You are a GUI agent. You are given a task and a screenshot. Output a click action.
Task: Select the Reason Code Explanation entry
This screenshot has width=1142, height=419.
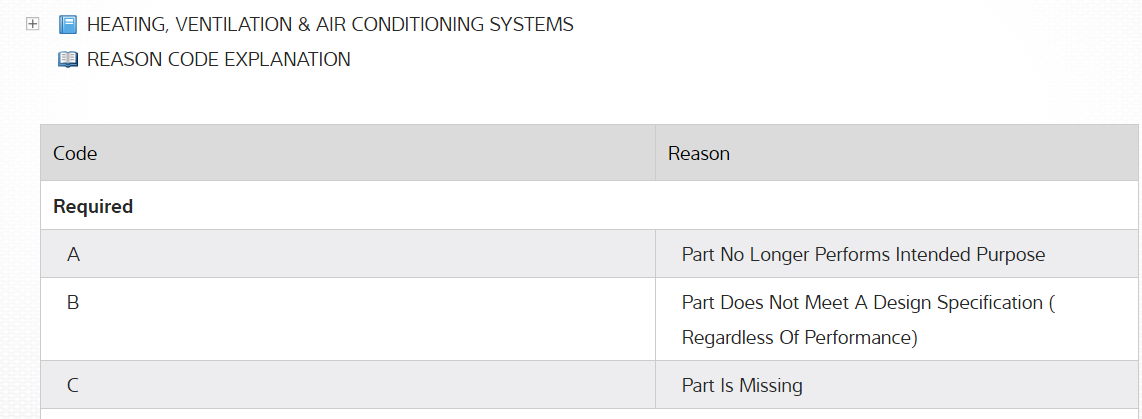coord(218,60)
